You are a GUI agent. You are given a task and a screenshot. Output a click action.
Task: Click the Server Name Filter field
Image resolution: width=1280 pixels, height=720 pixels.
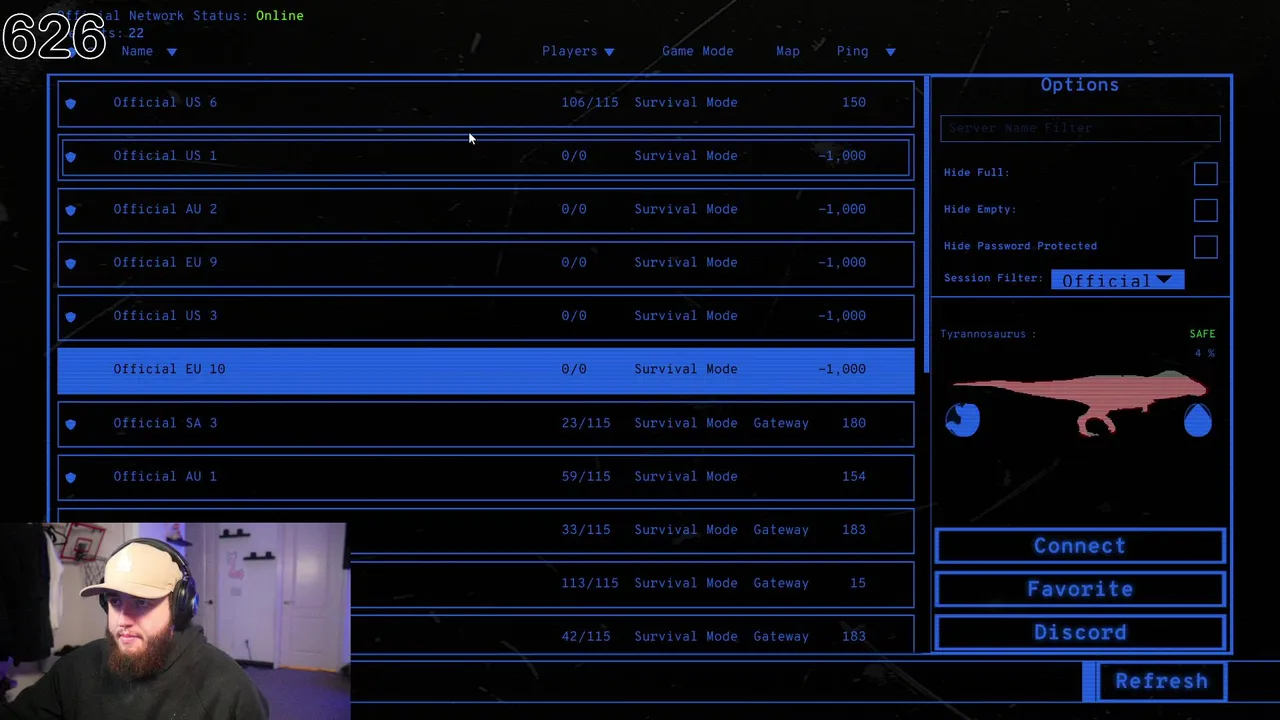[1080, 128]
